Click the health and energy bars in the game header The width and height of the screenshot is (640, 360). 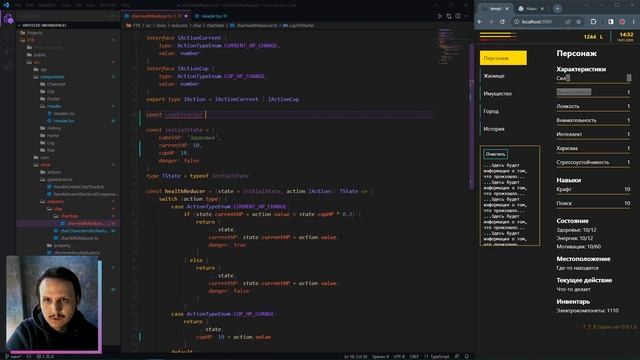pyautogui.click(x=498, y=36)
